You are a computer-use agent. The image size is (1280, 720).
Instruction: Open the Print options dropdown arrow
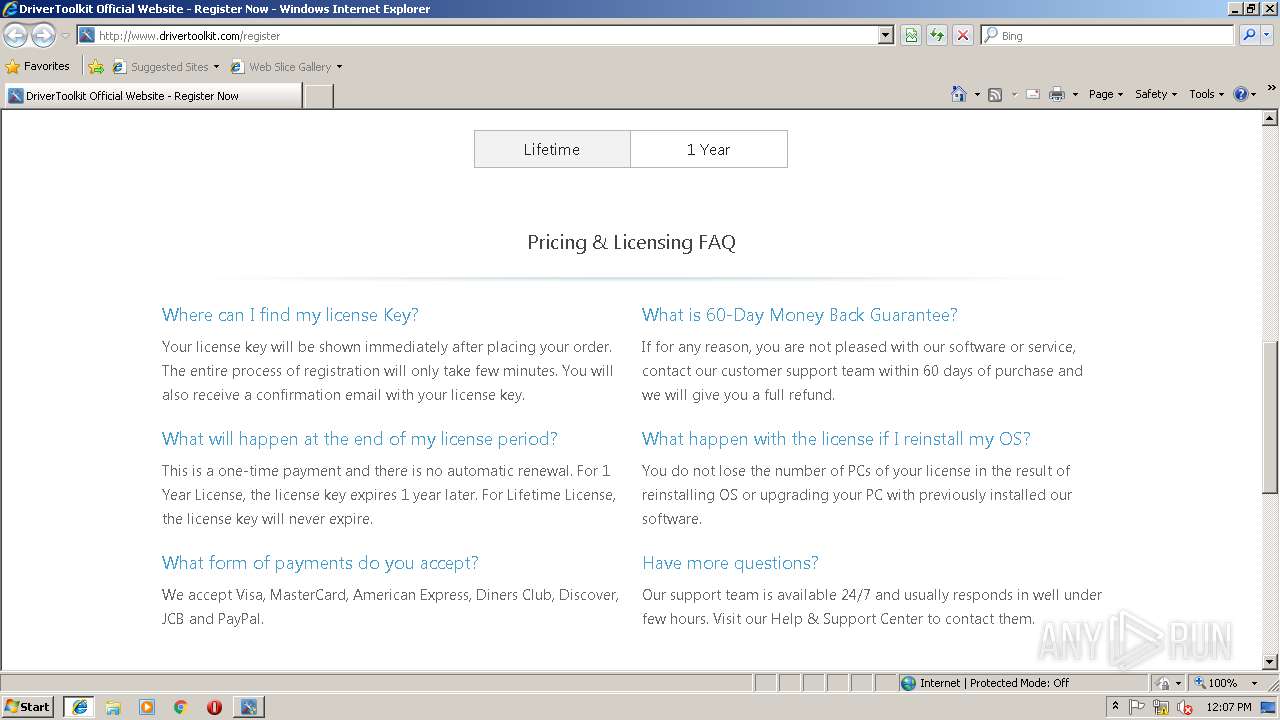[1075, 94]
